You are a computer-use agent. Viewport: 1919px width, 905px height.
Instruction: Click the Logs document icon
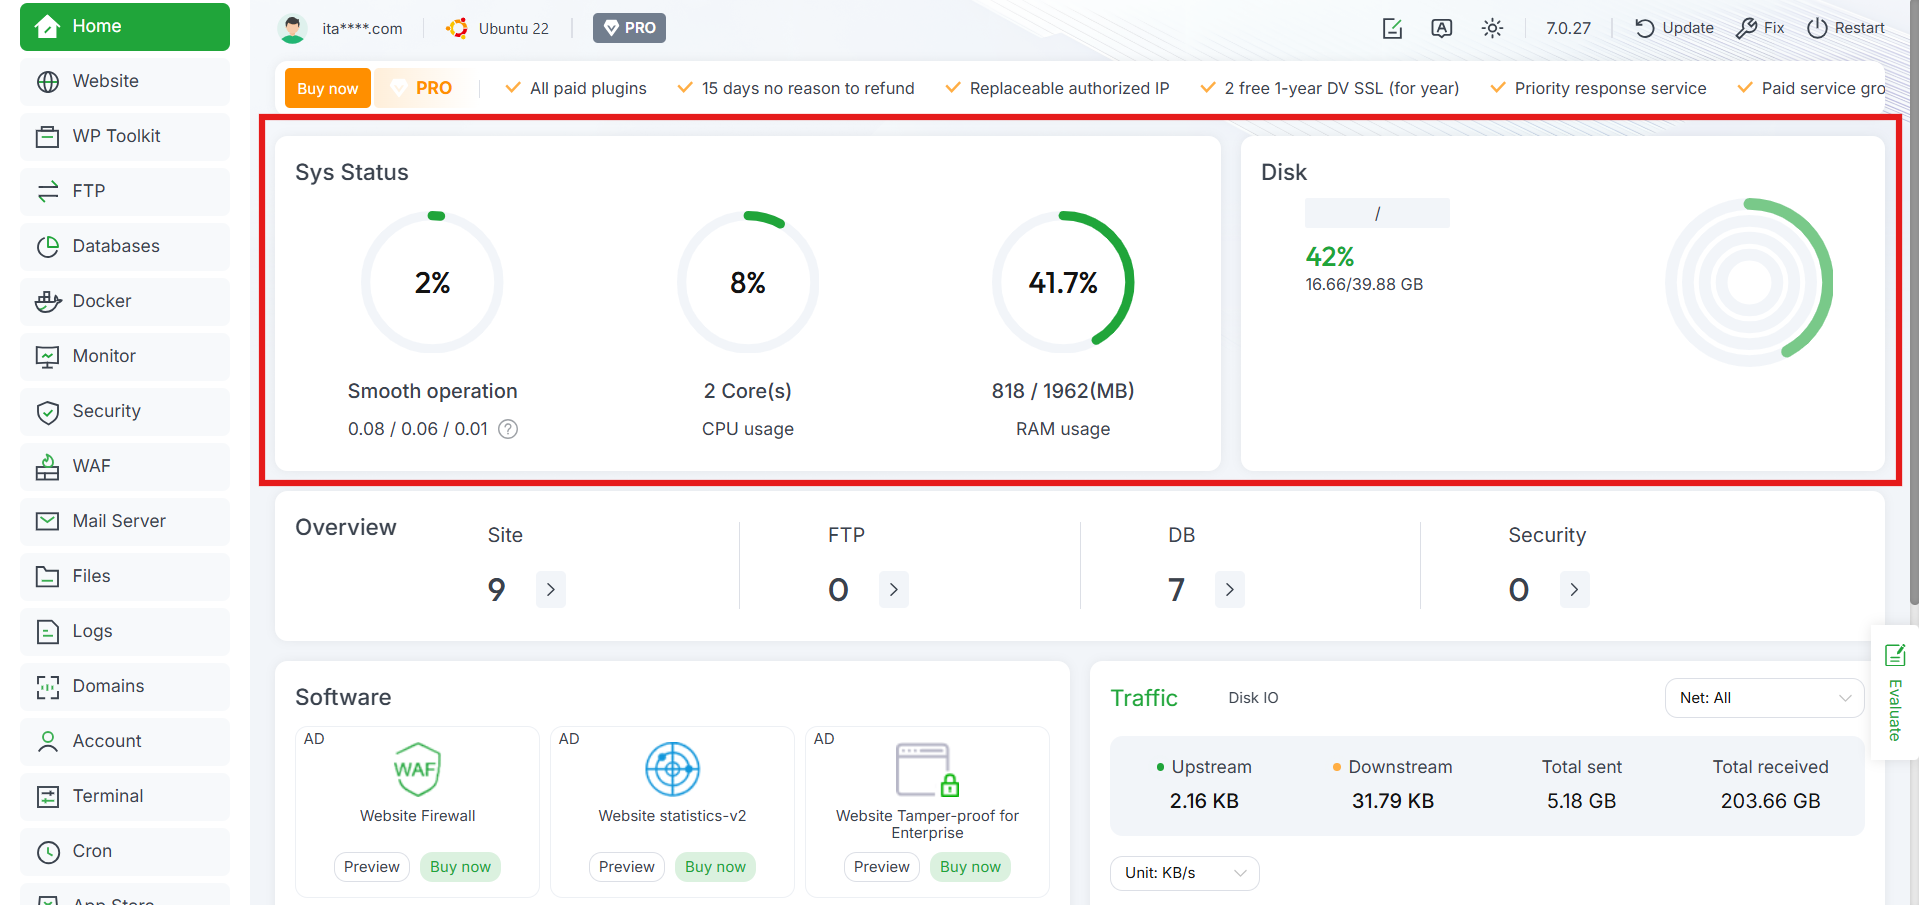47,632
